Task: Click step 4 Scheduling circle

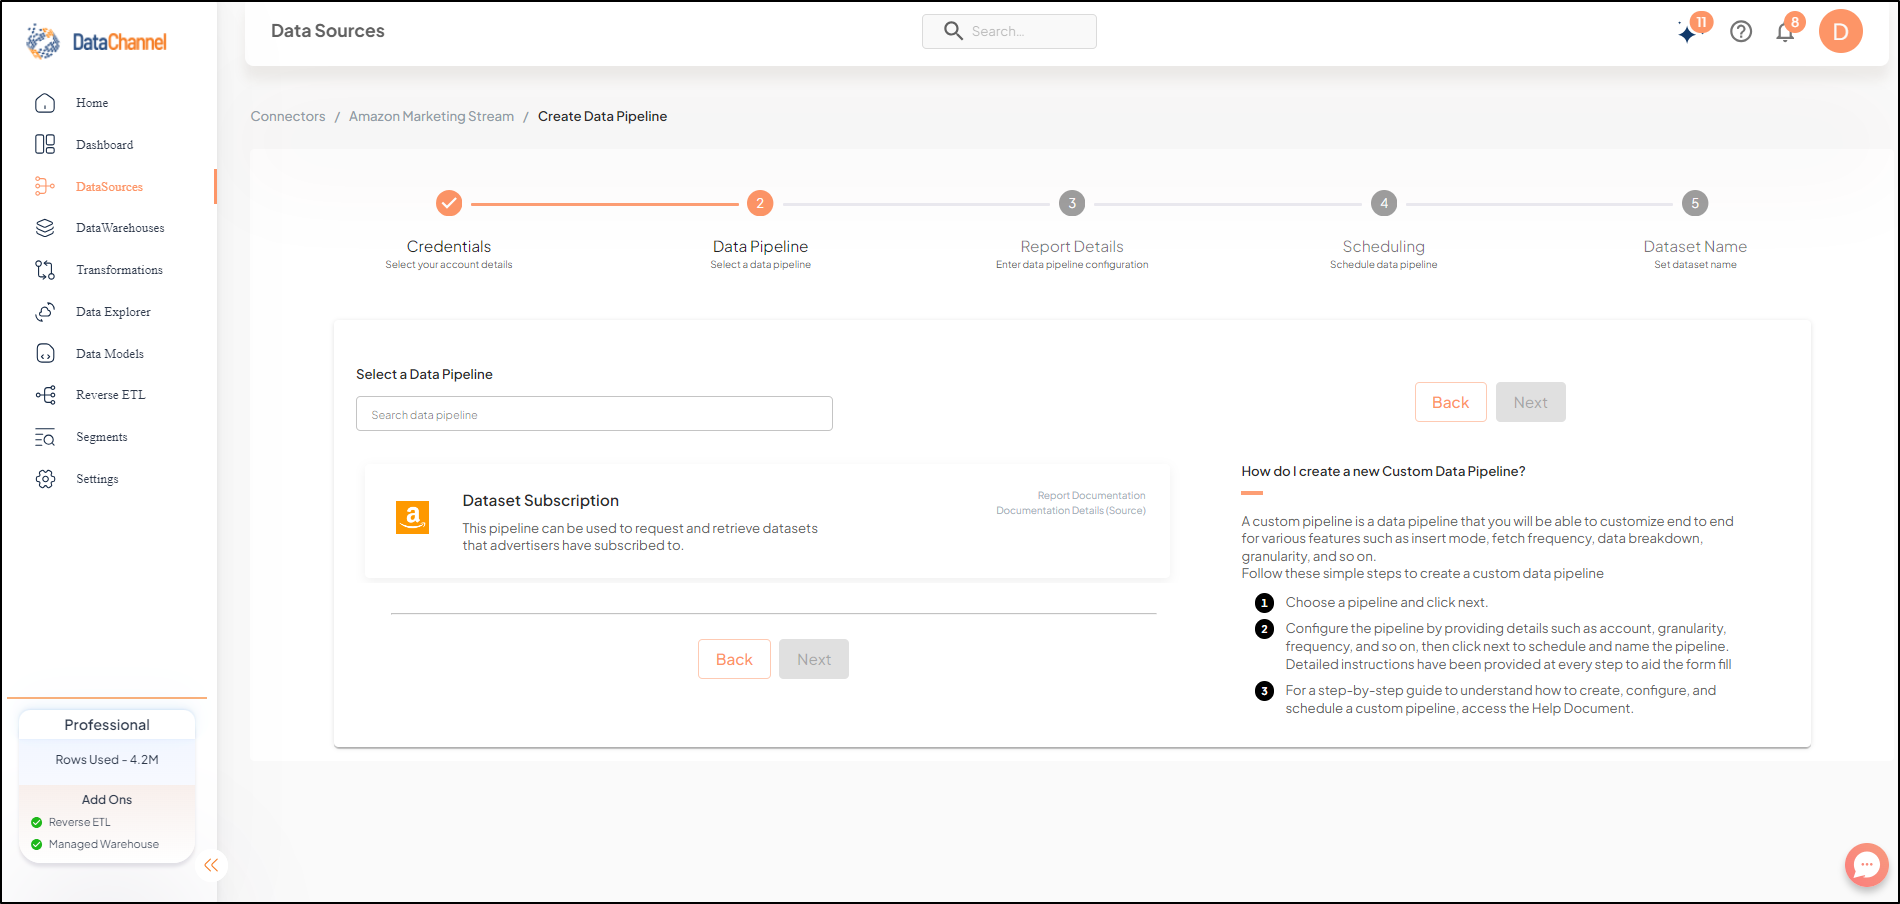Action: click(x=1384, y=203)
